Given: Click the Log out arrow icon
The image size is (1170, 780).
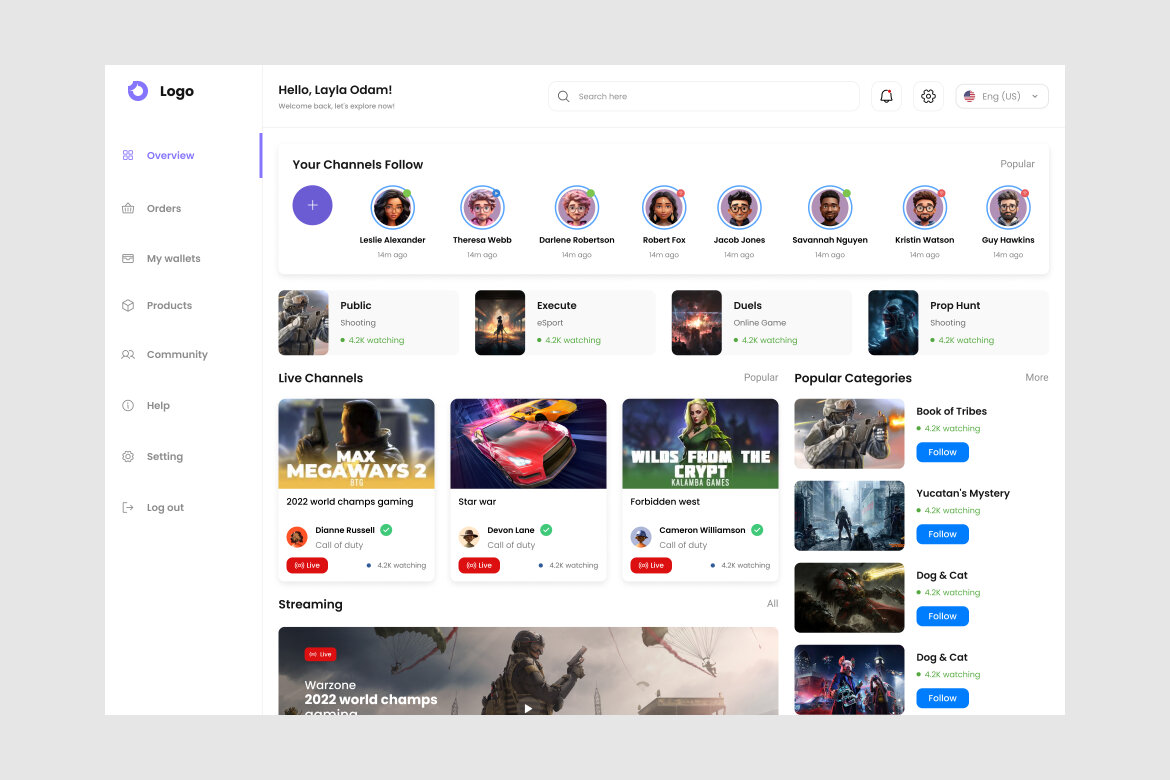Looking at the screenshot, I should (x=128, y=508).
